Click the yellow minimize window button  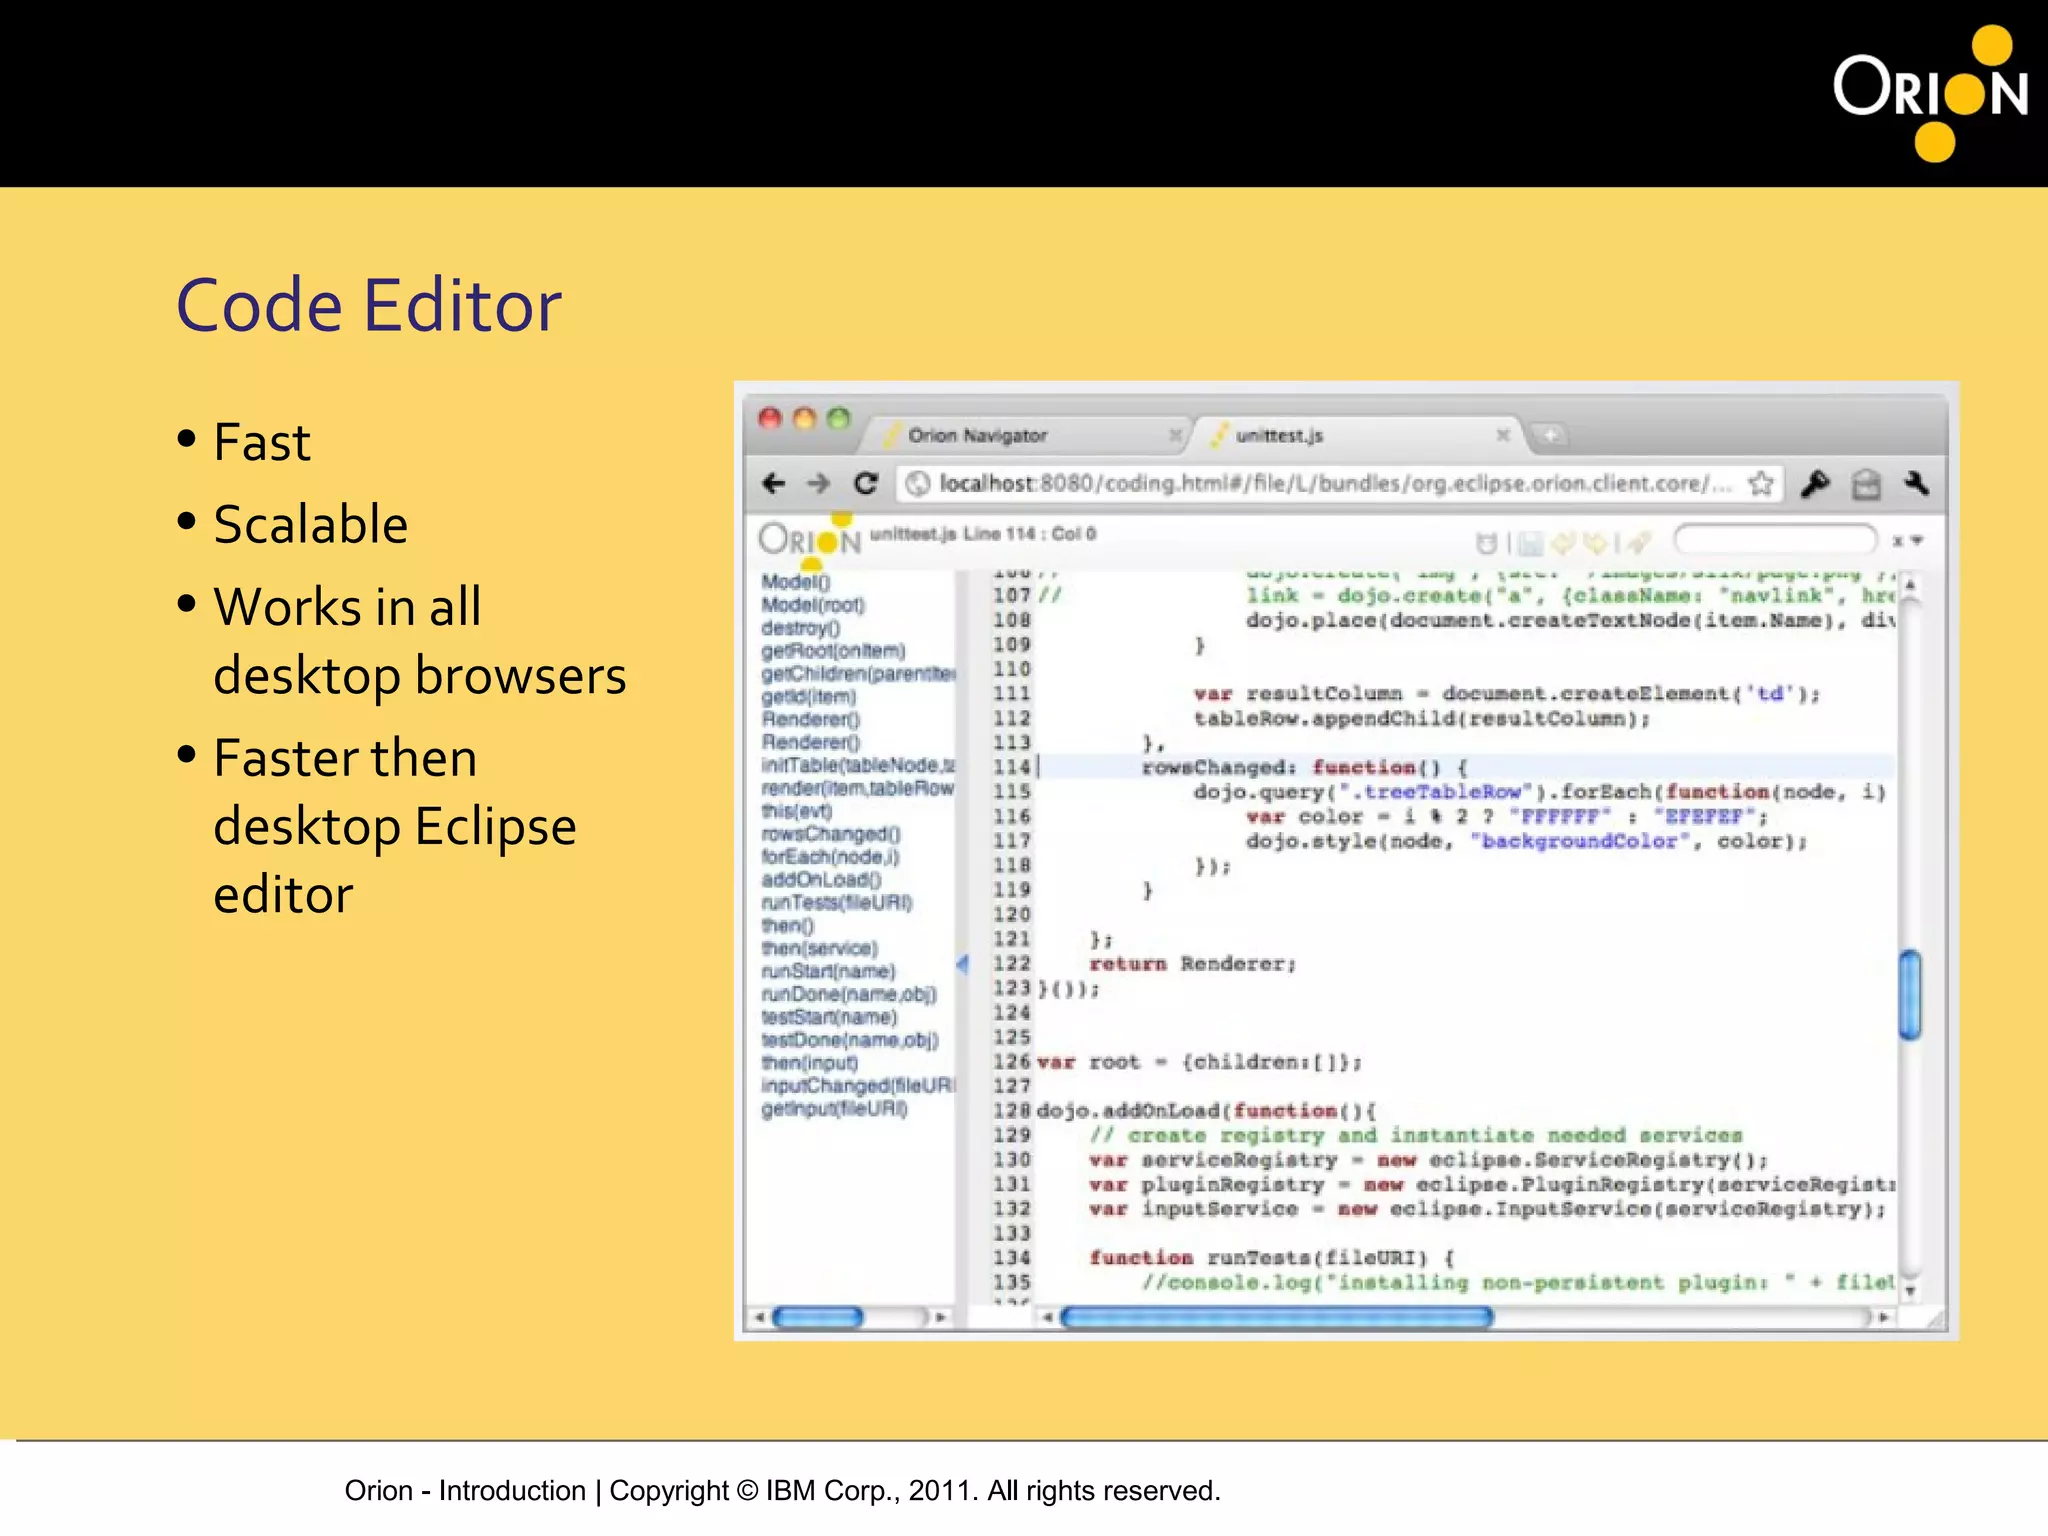click(x=804, y=418)
